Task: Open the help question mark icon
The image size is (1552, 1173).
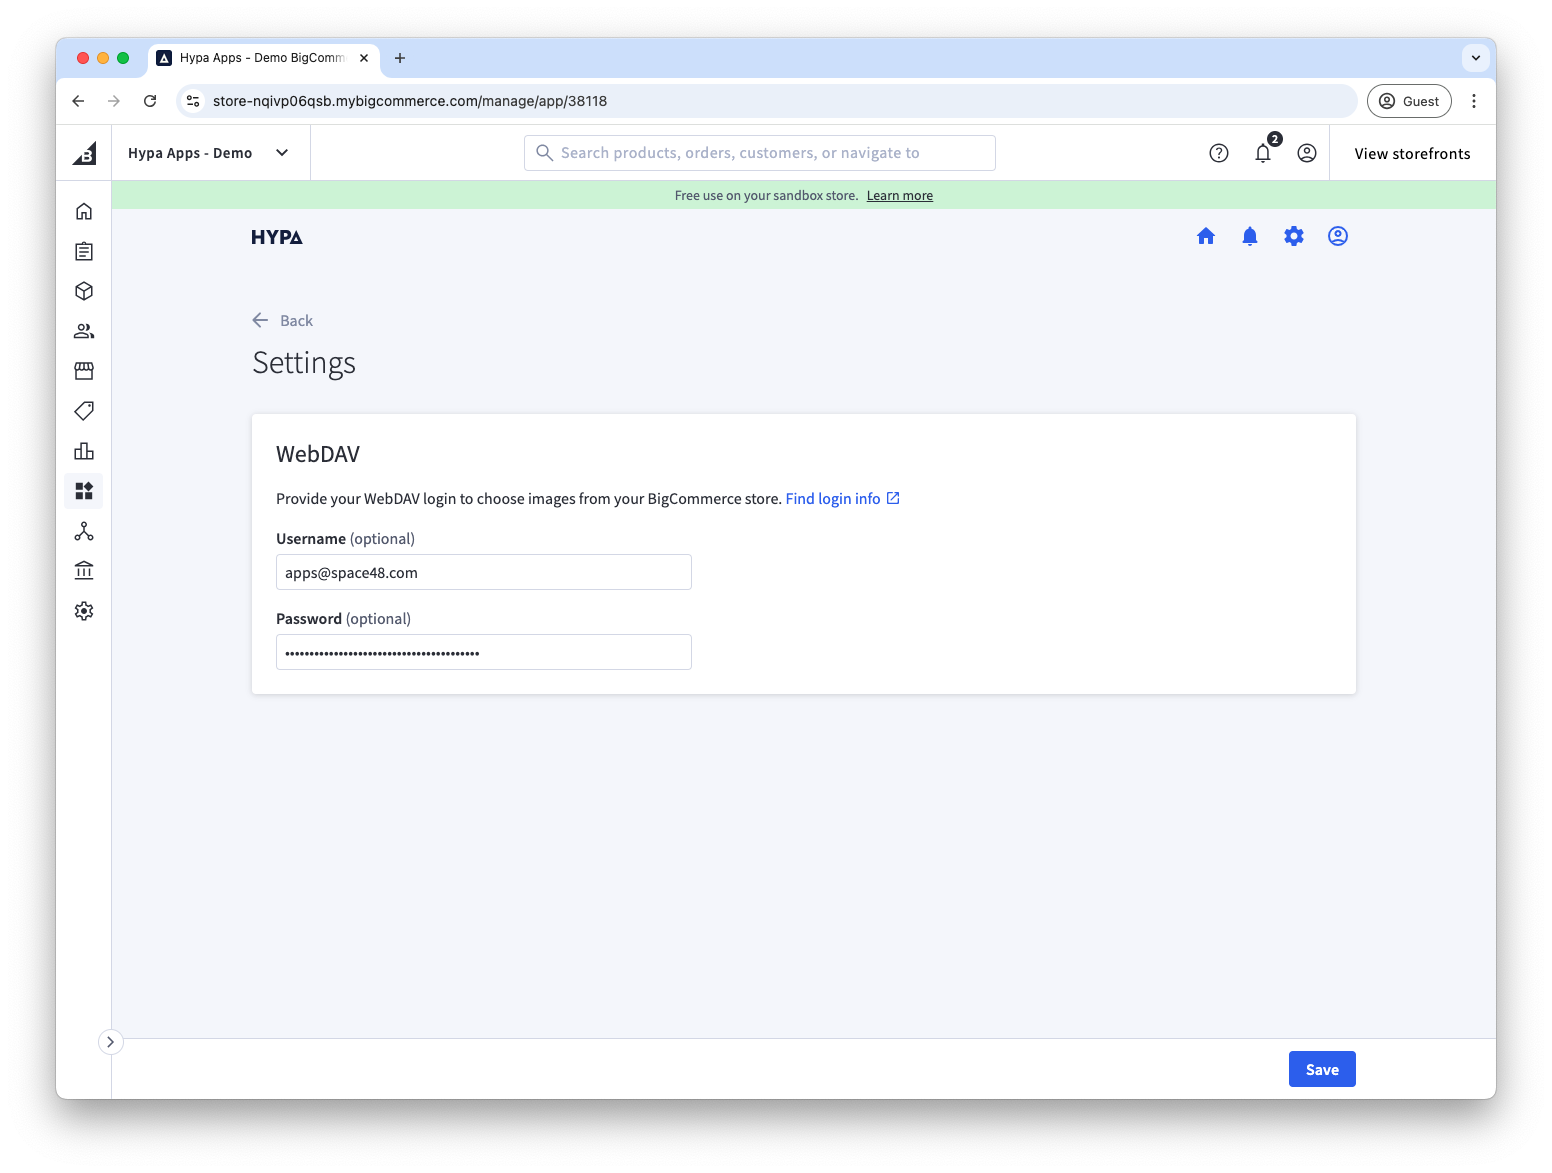Action: point(1218,153)
